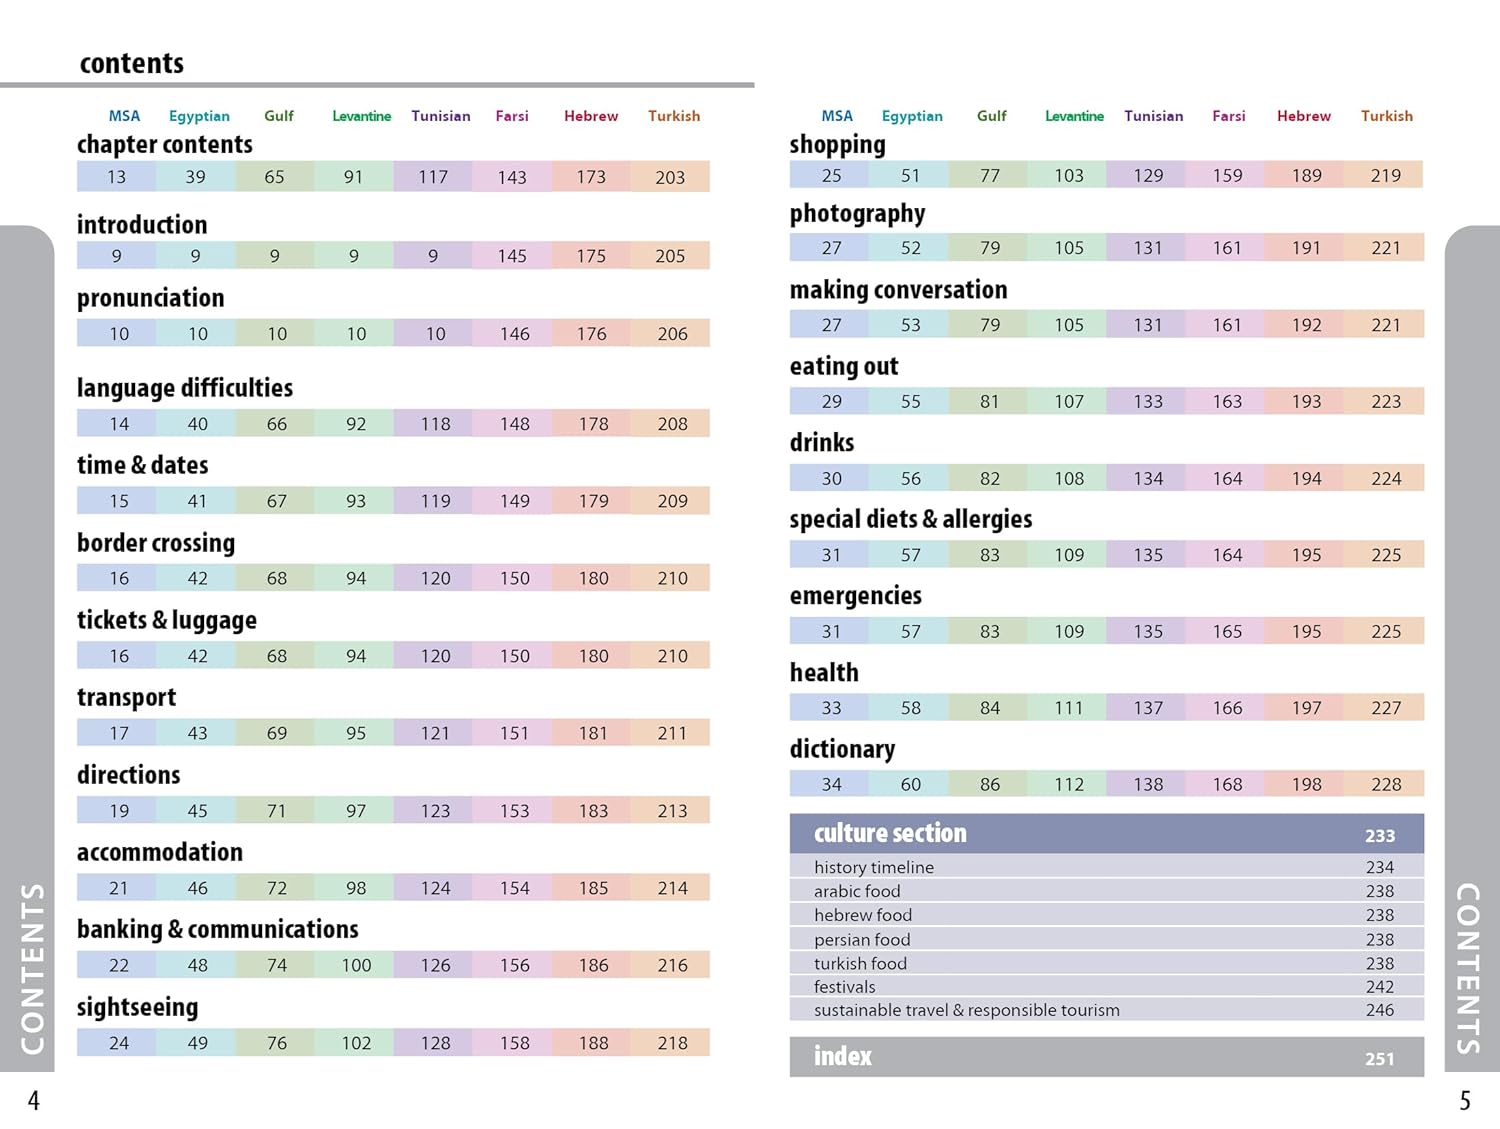Image resolution: width=1500 pixels, height=1129 pixels.
Task: Click the shopping section heading
Action: pos(837,145)
